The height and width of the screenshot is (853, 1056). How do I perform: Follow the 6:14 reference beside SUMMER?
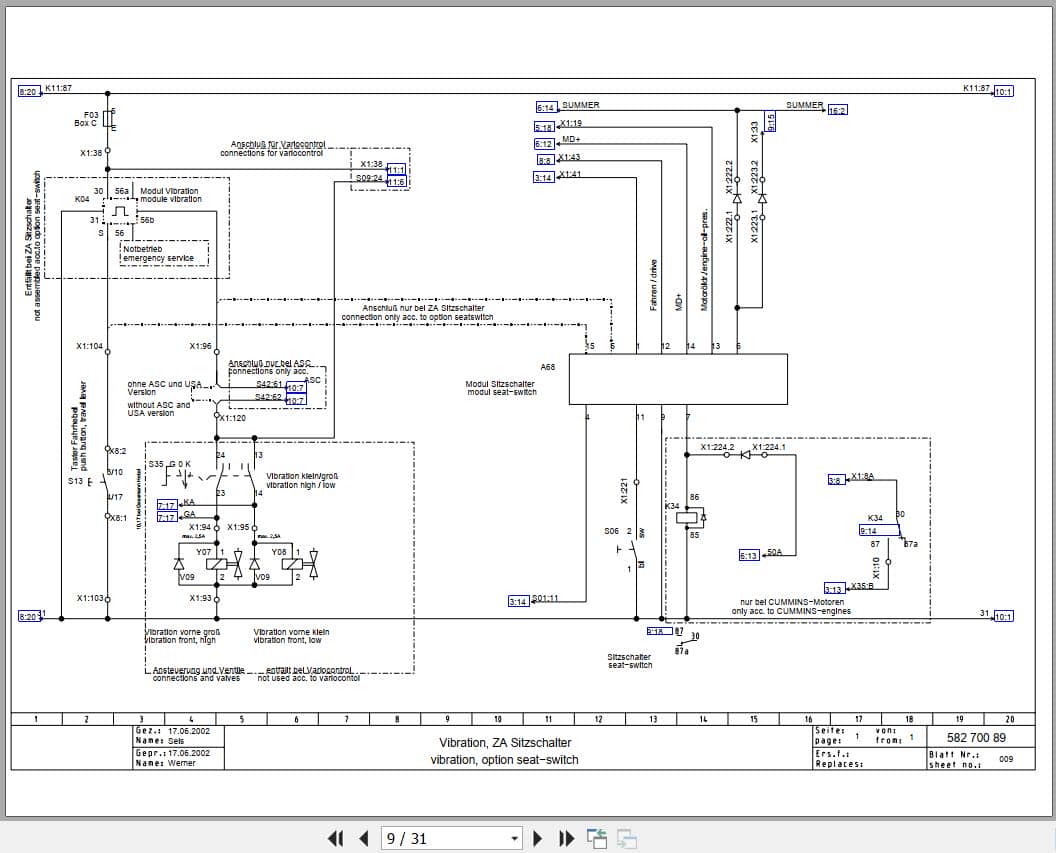coord(546,108)
